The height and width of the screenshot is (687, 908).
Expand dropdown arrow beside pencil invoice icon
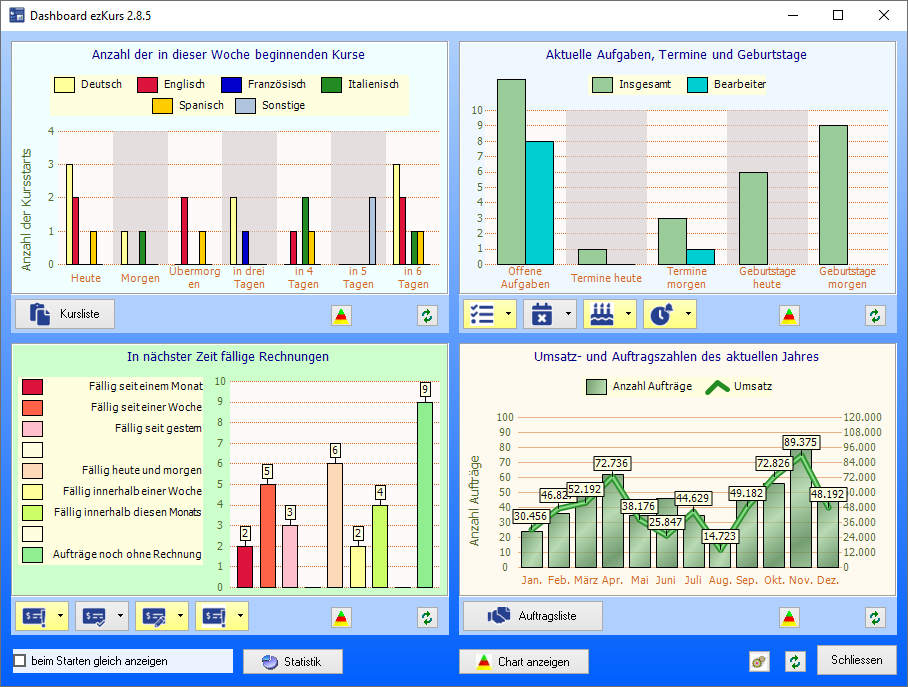pyautogui.click(x=182, y=616)
